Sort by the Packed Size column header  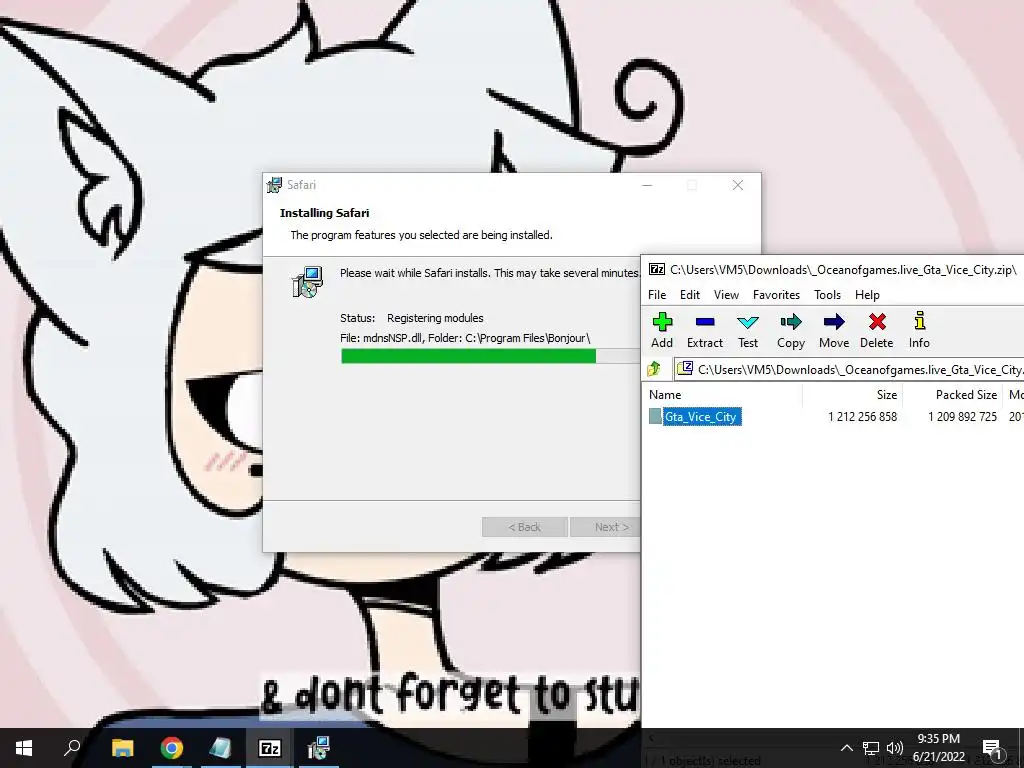point(952,394)
